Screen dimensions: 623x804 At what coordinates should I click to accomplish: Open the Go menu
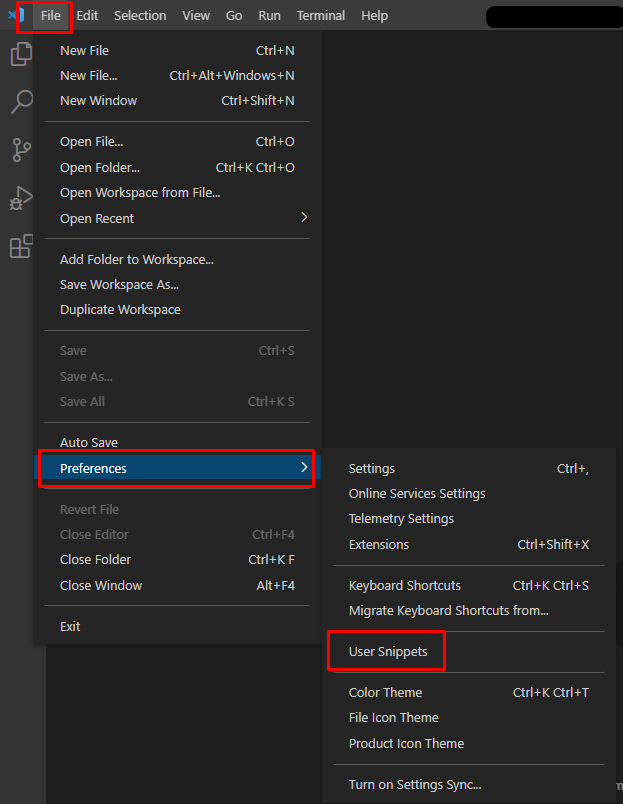coord(234,15)
